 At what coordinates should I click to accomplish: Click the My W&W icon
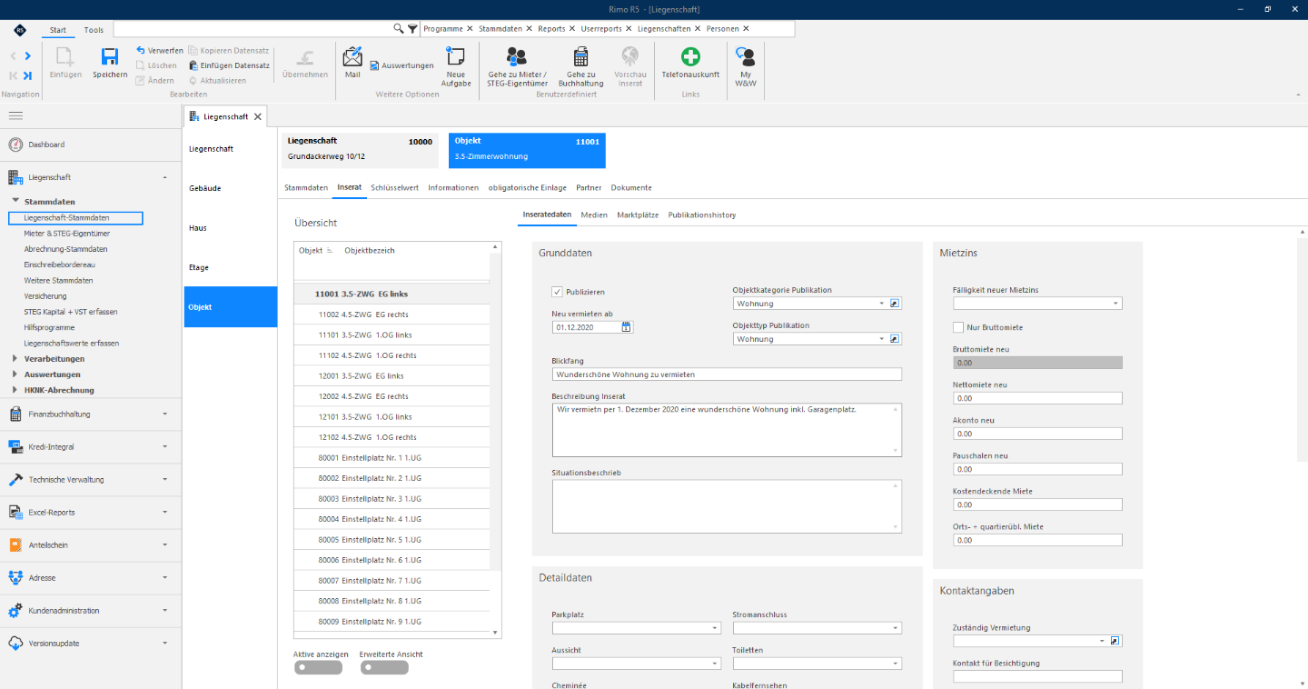click(745, 56)
